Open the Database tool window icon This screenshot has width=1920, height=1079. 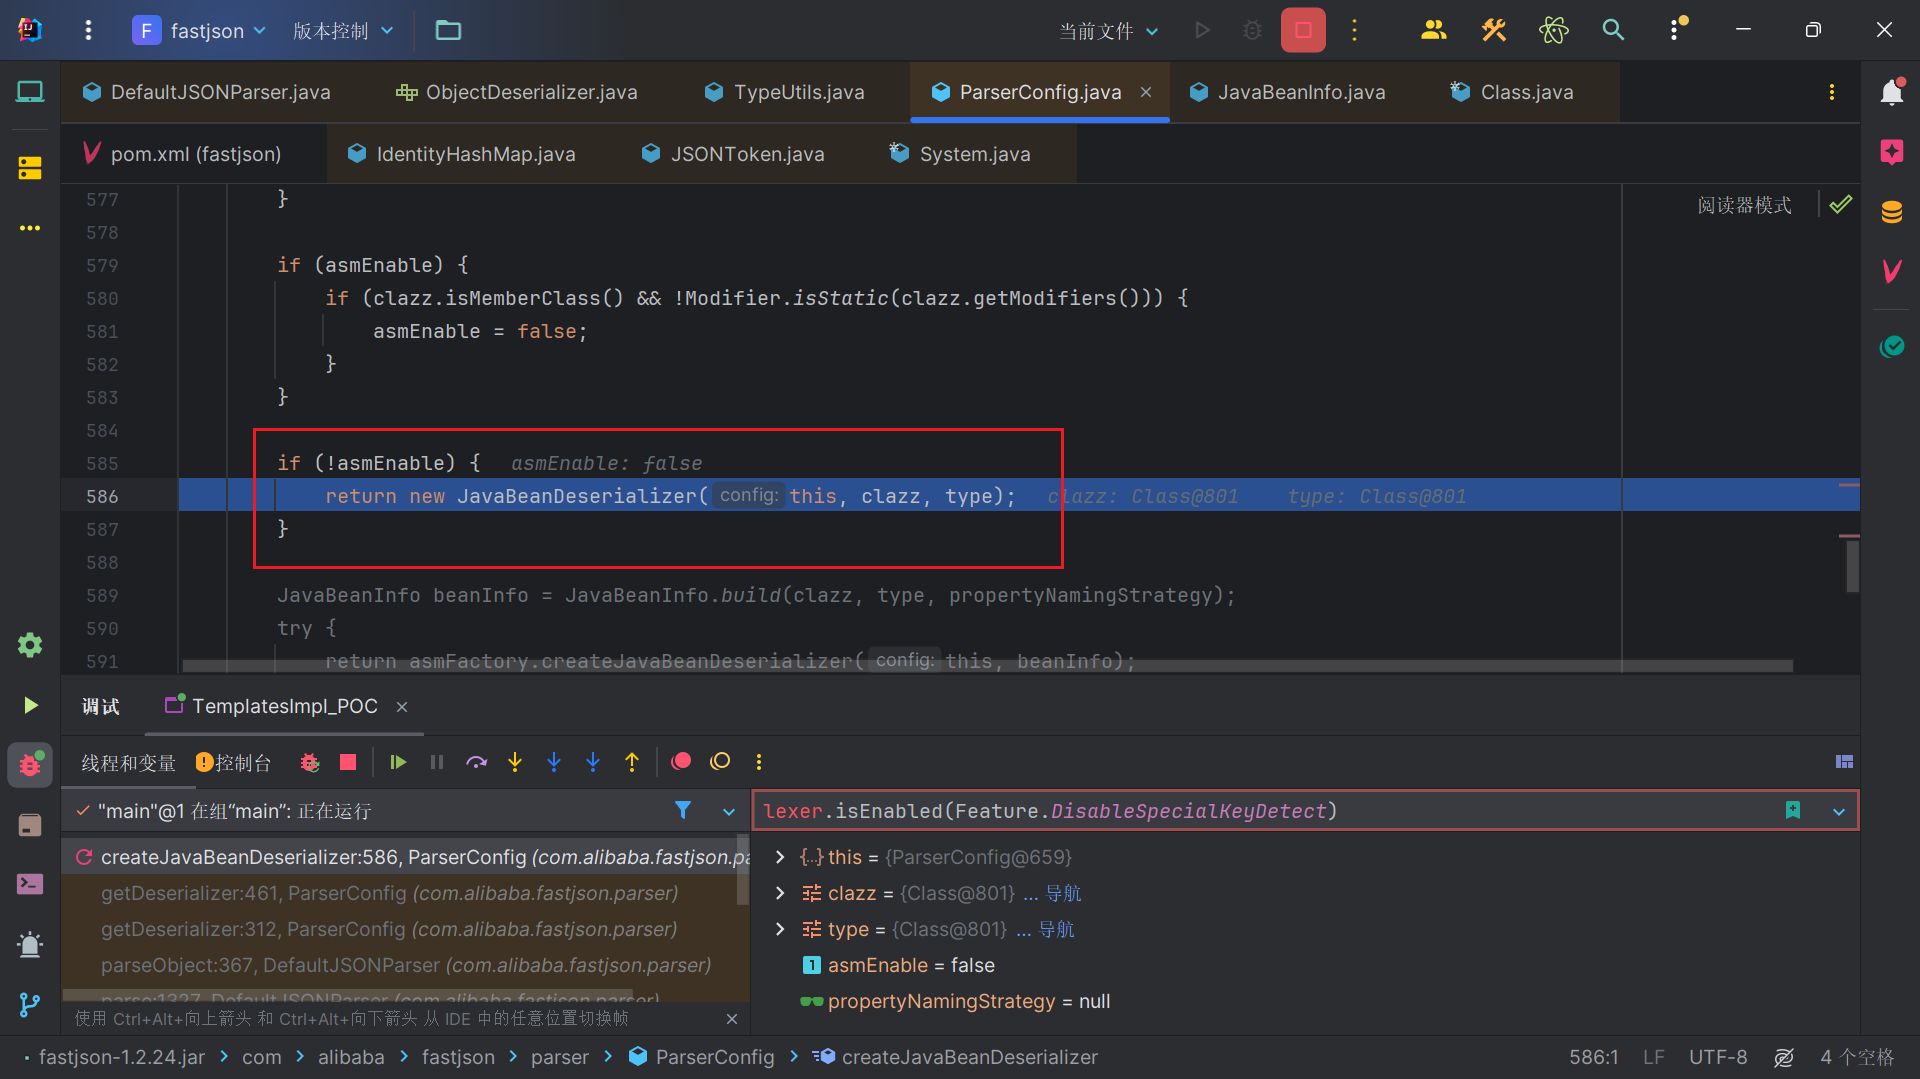click(x=1891, y=212)
